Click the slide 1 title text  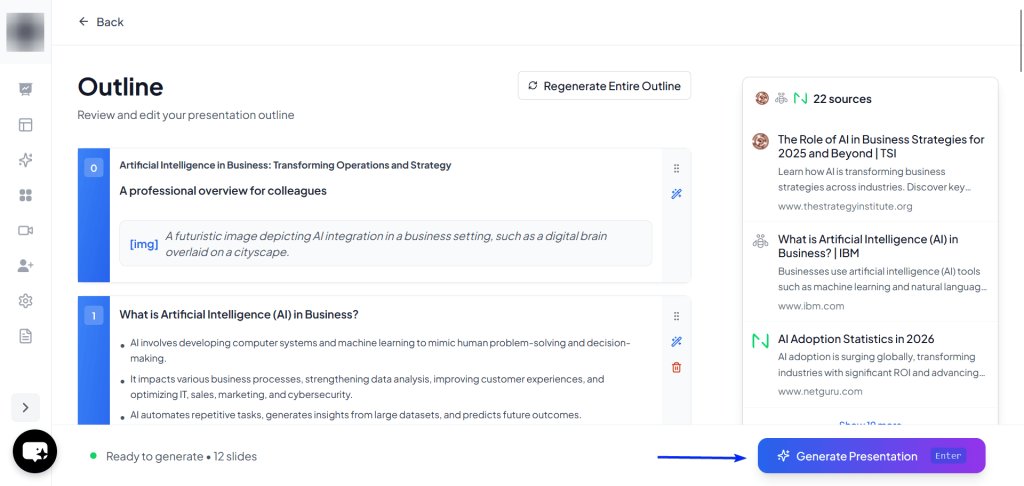point(239,314)
